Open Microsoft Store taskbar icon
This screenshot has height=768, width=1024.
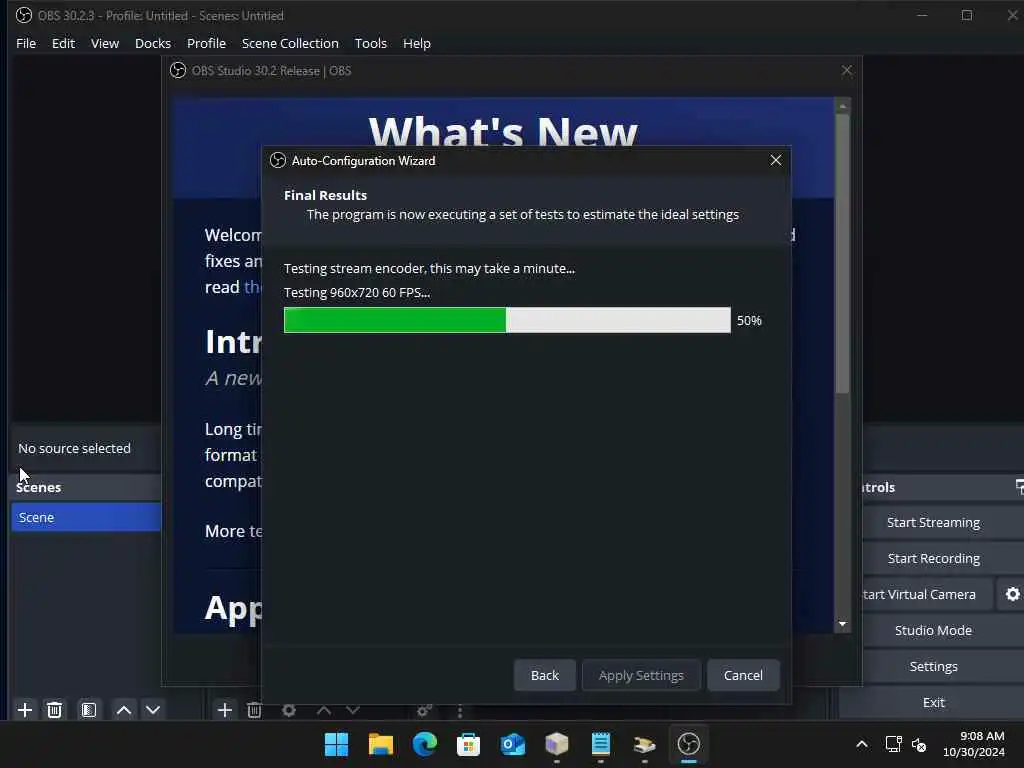point(468,744)
